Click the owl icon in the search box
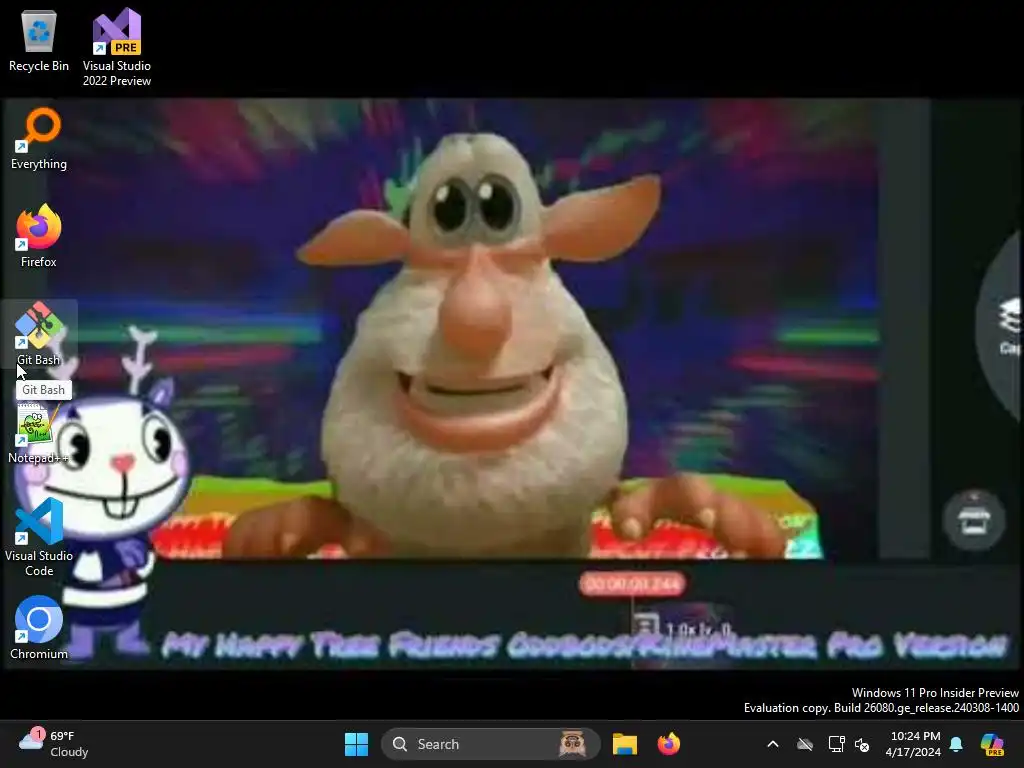 pos(573,744)
